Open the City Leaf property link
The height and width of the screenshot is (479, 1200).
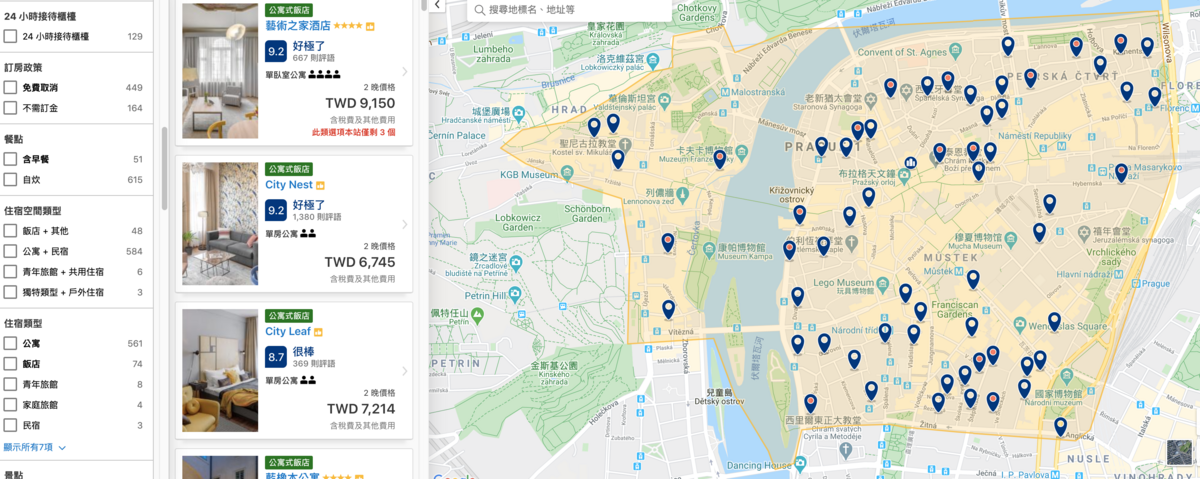(288, 332)
